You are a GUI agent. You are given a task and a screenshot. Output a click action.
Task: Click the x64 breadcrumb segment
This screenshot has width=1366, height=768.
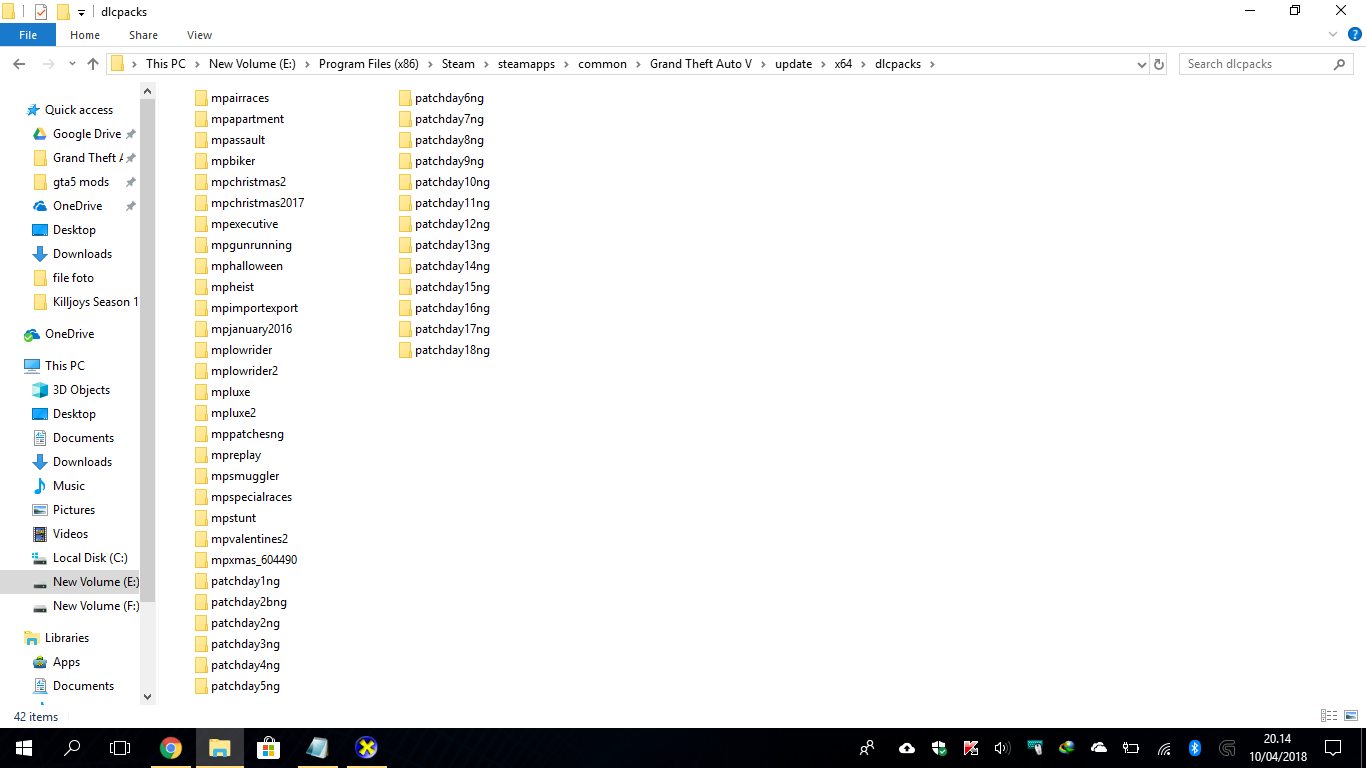pos(844,64)
